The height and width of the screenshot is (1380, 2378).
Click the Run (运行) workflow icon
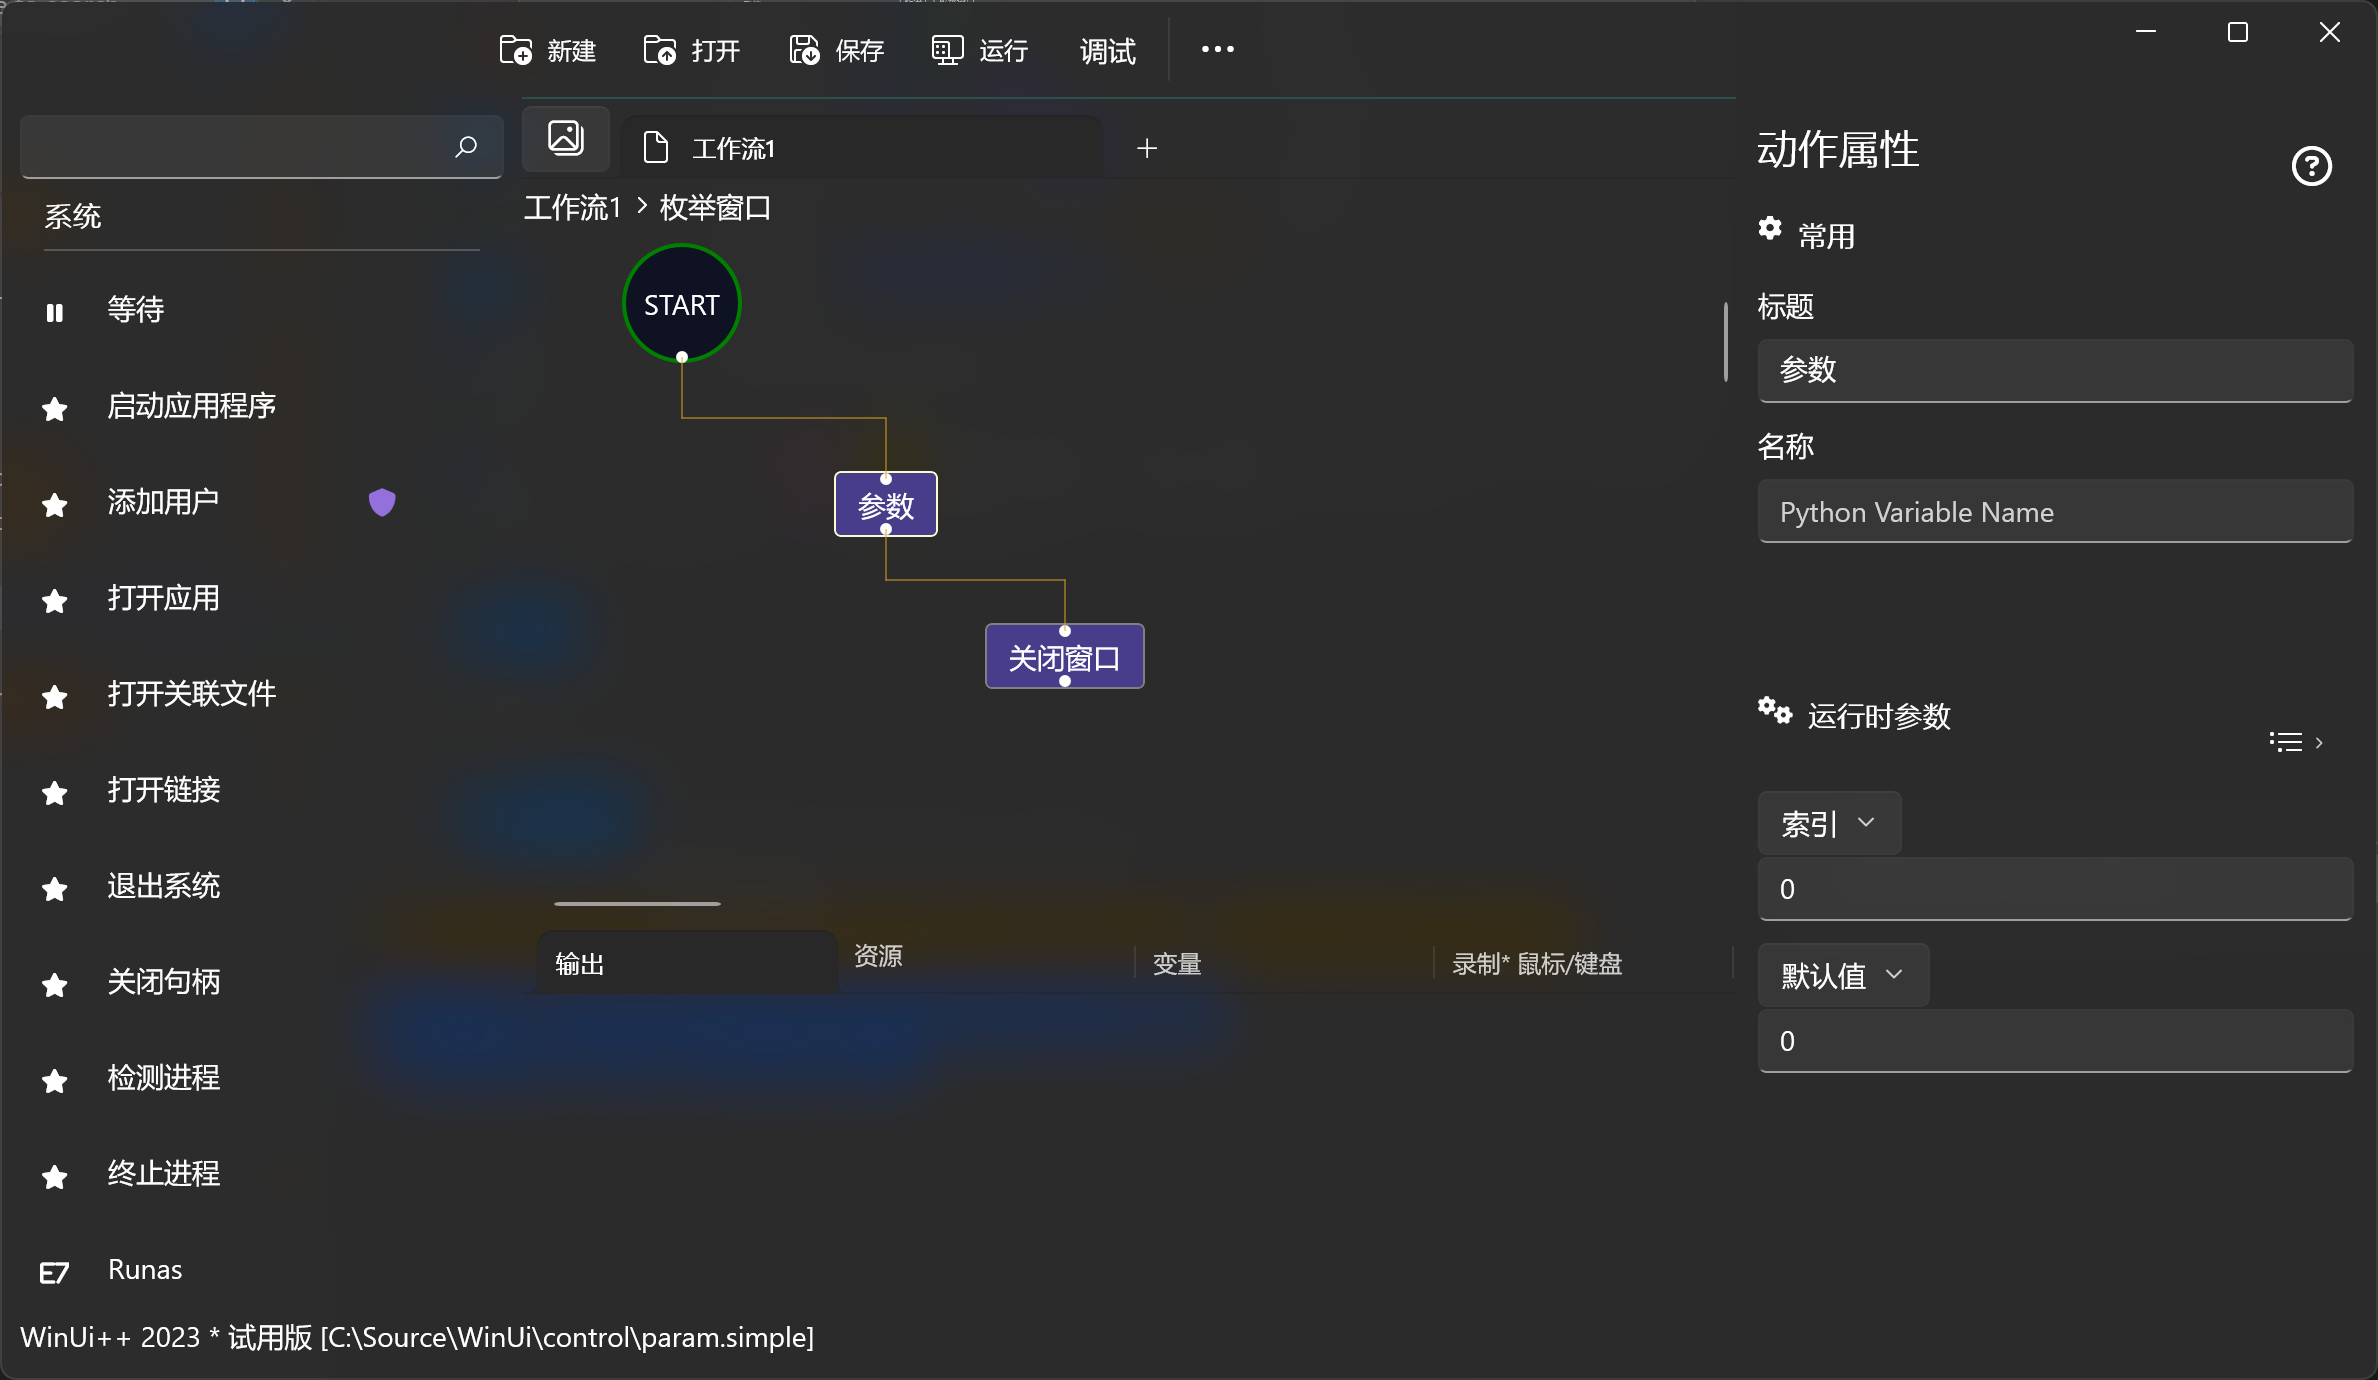947,50
